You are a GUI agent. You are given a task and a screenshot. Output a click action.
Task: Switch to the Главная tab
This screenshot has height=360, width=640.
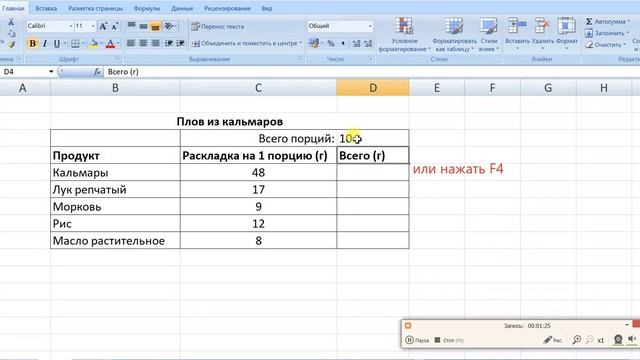pos(13,8)
